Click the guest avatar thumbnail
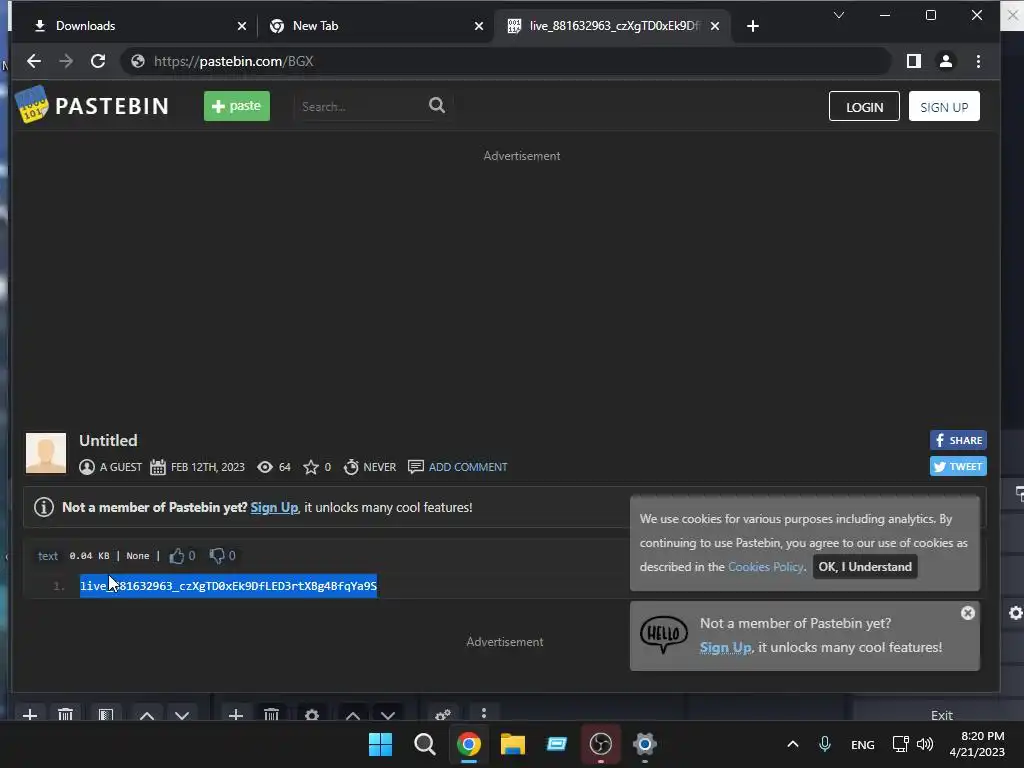This screenshot has width=1024, height=768. [x=46, y=453]
